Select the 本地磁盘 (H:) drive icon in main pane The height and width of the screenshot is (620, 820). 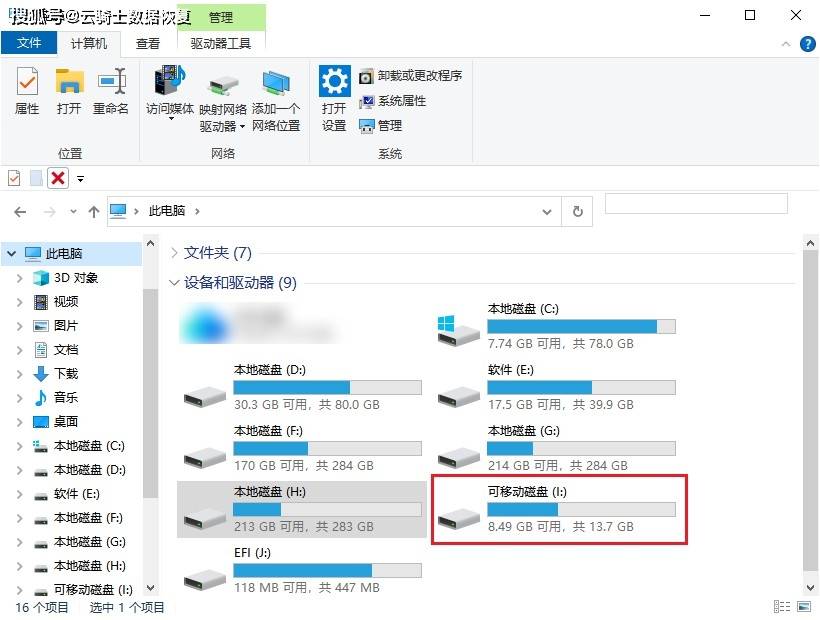pos(205,519)
